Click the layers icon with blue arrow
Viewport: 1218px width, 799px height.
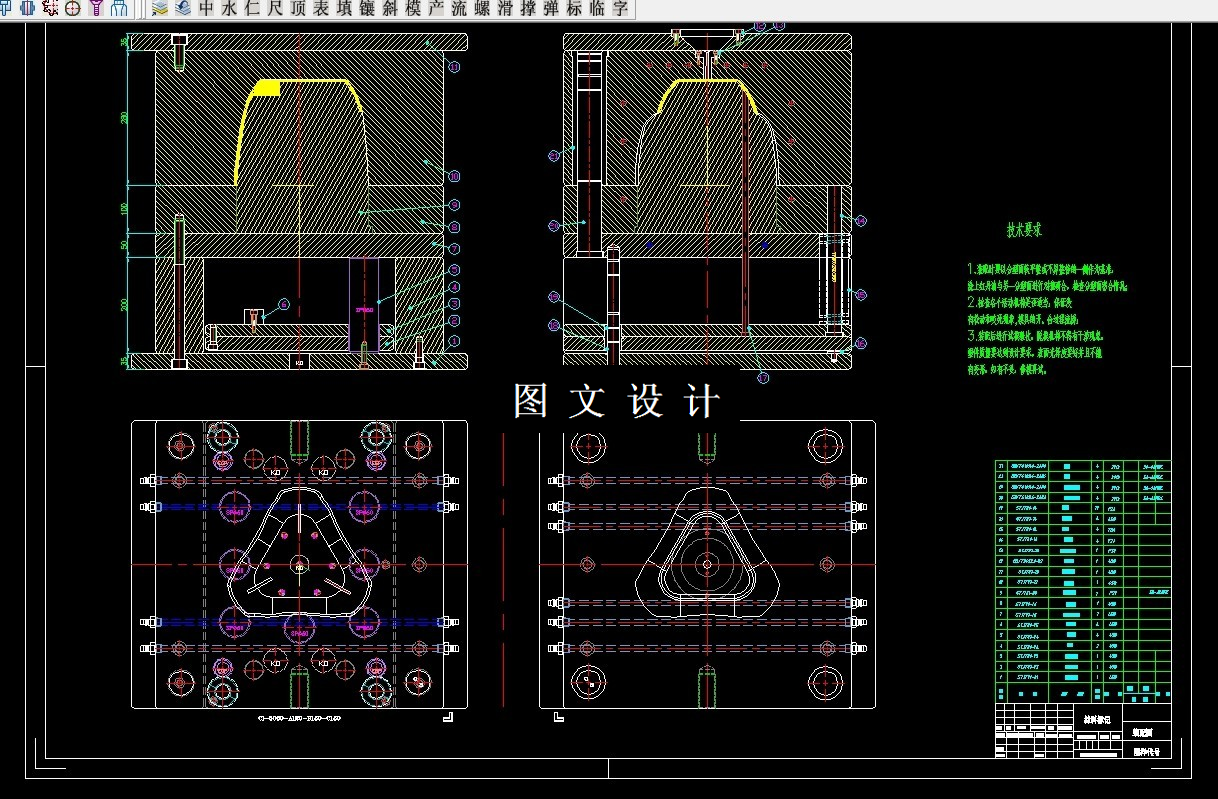[183, 8]
